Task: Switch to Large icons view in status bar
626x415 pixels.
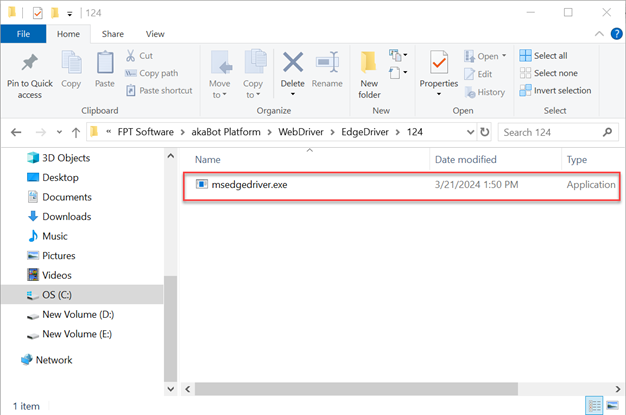Action: coord(612,406)
